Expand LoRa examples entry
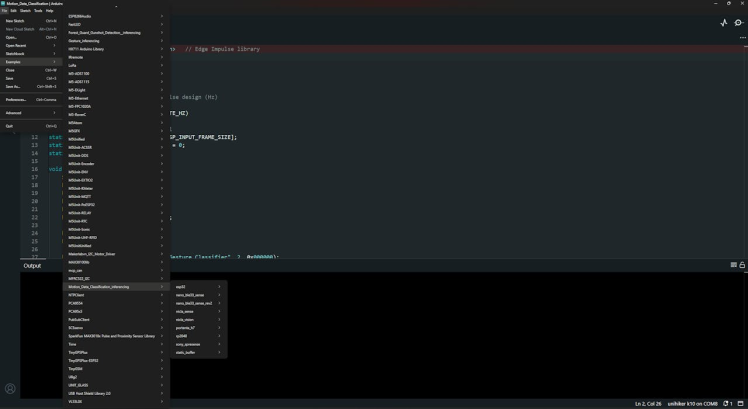The image size is (748, 409). pyautogui.click(x=116, y=65)
